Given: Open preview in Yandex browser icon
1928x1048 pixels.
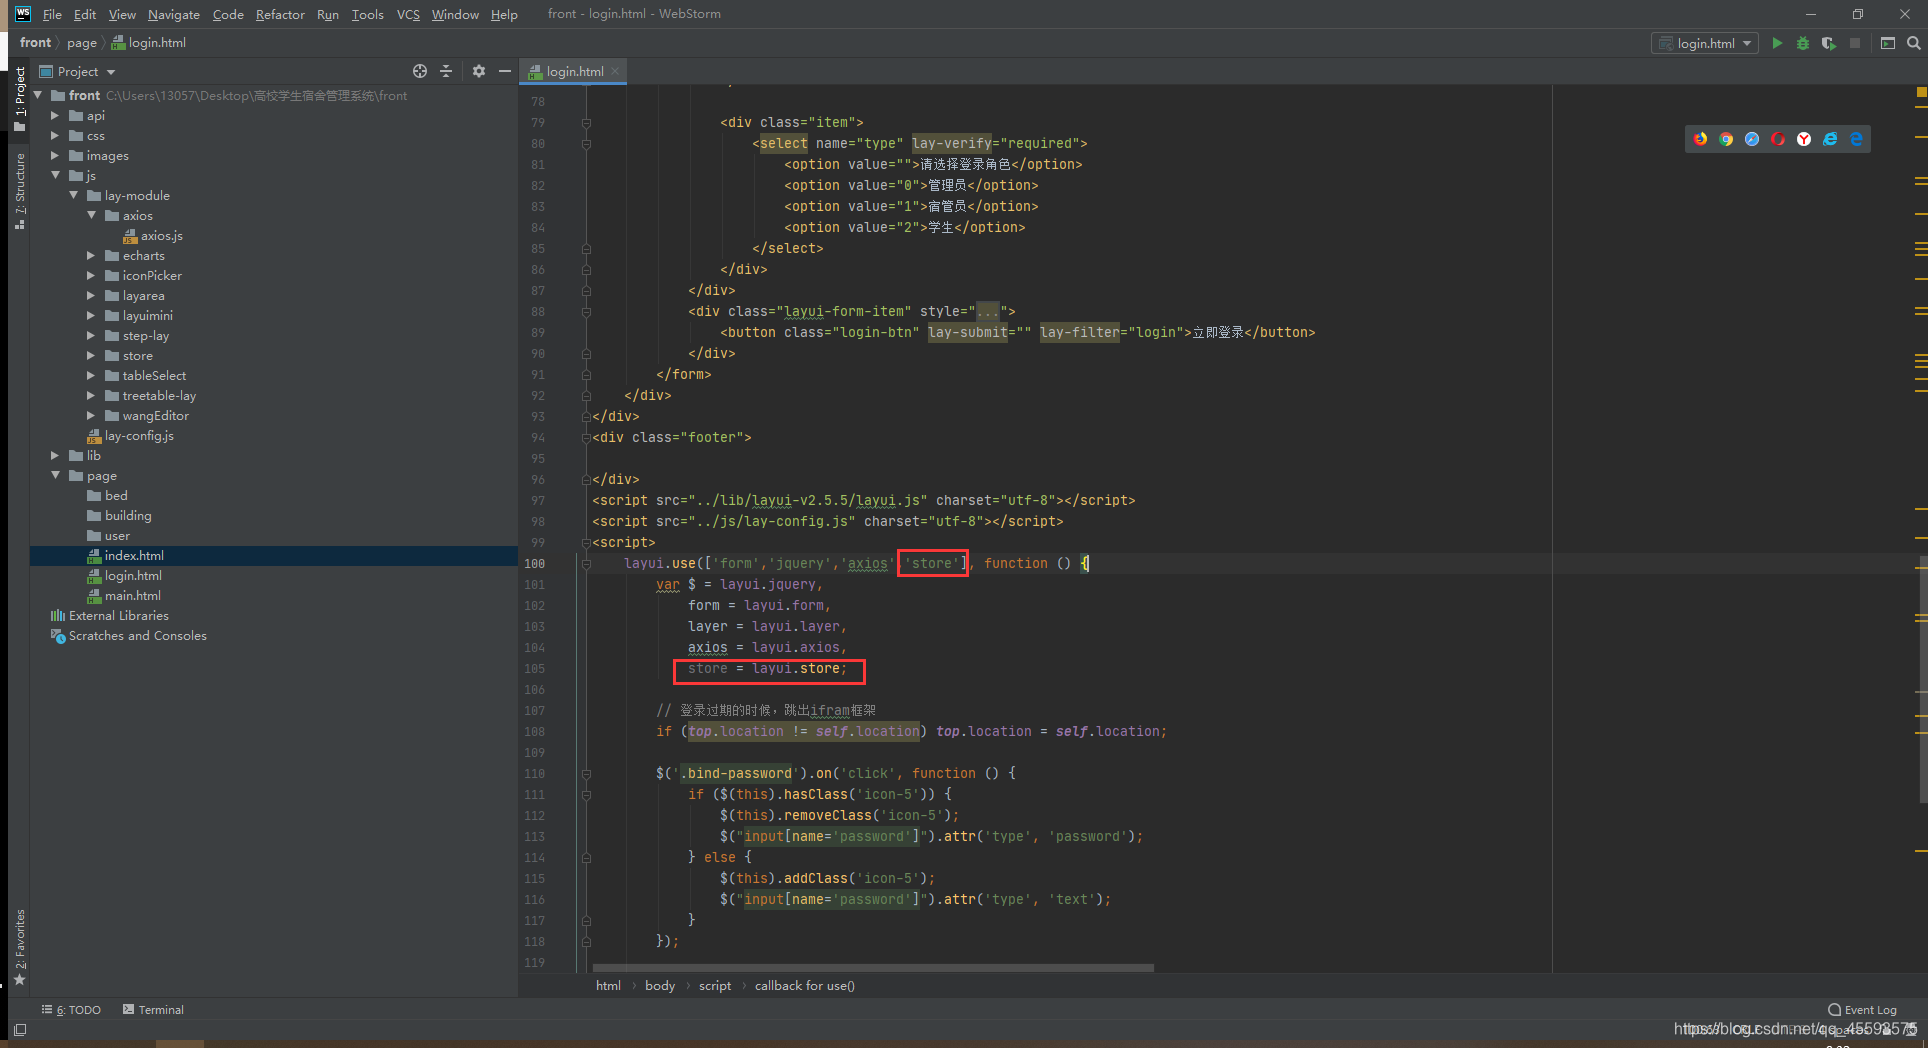Looking at the screenshot, I should [x=1804, y=139].
